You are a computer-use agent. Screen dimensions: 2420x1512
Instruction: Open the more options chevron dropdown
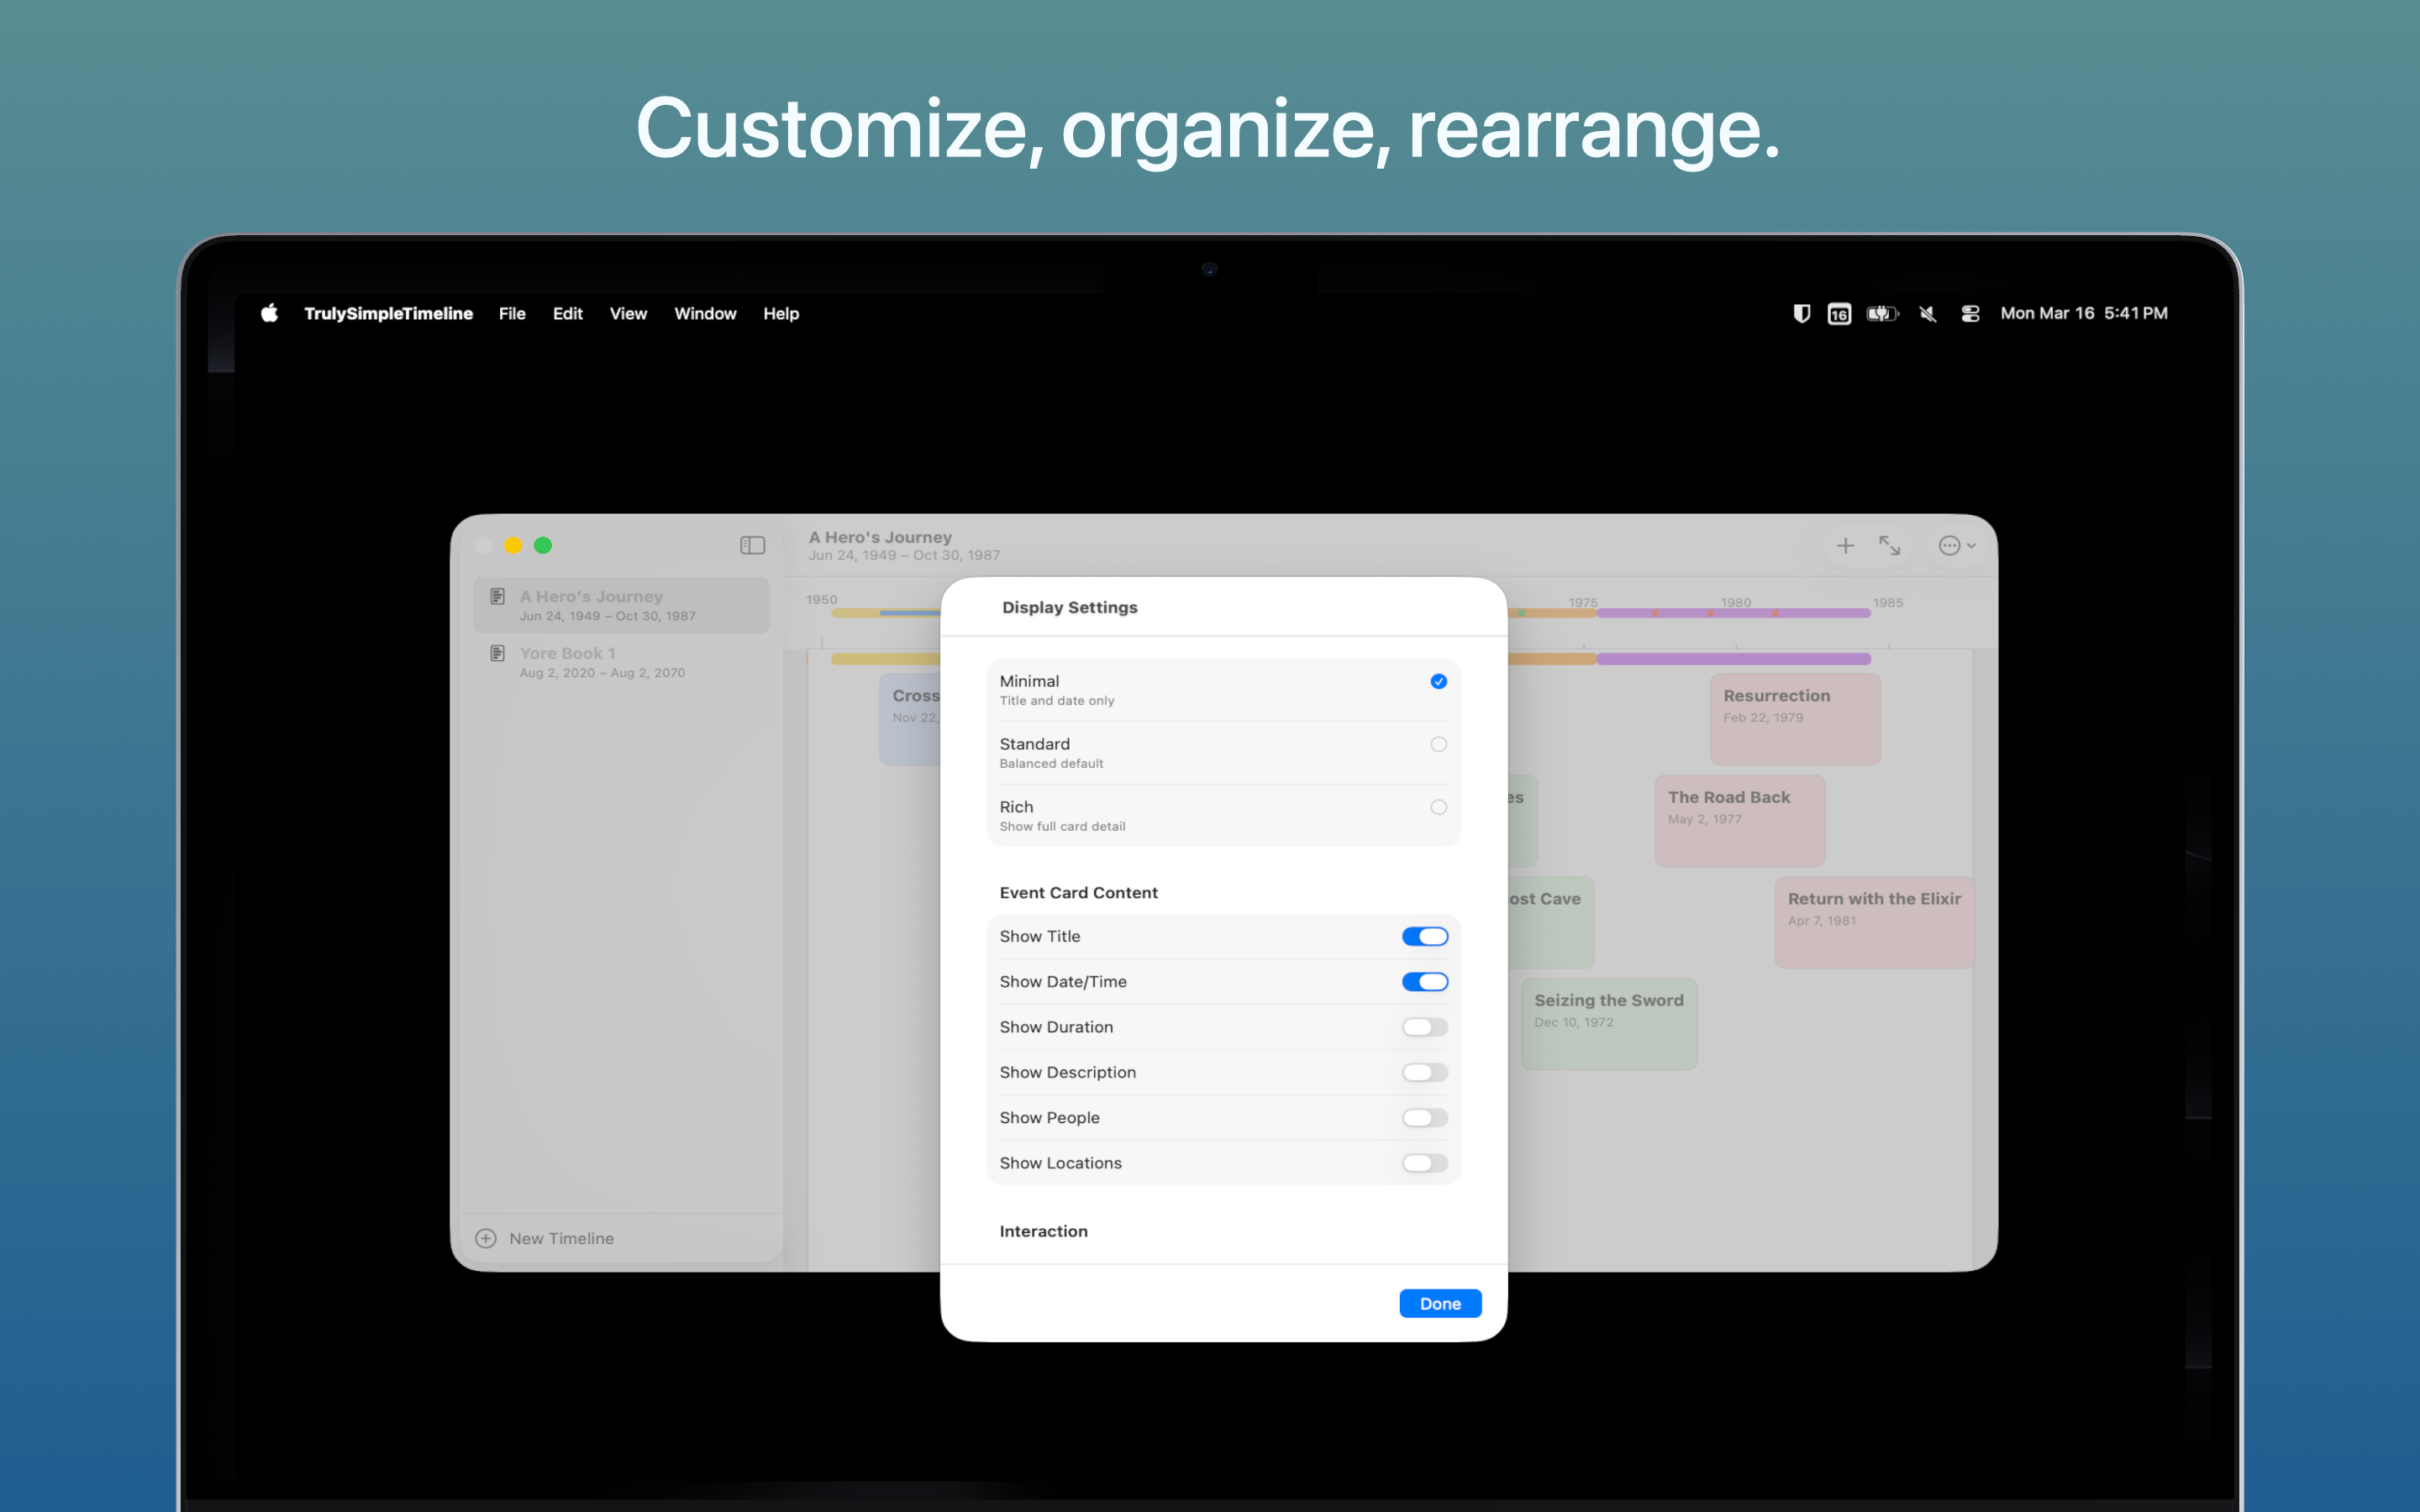coord(1957,545)
